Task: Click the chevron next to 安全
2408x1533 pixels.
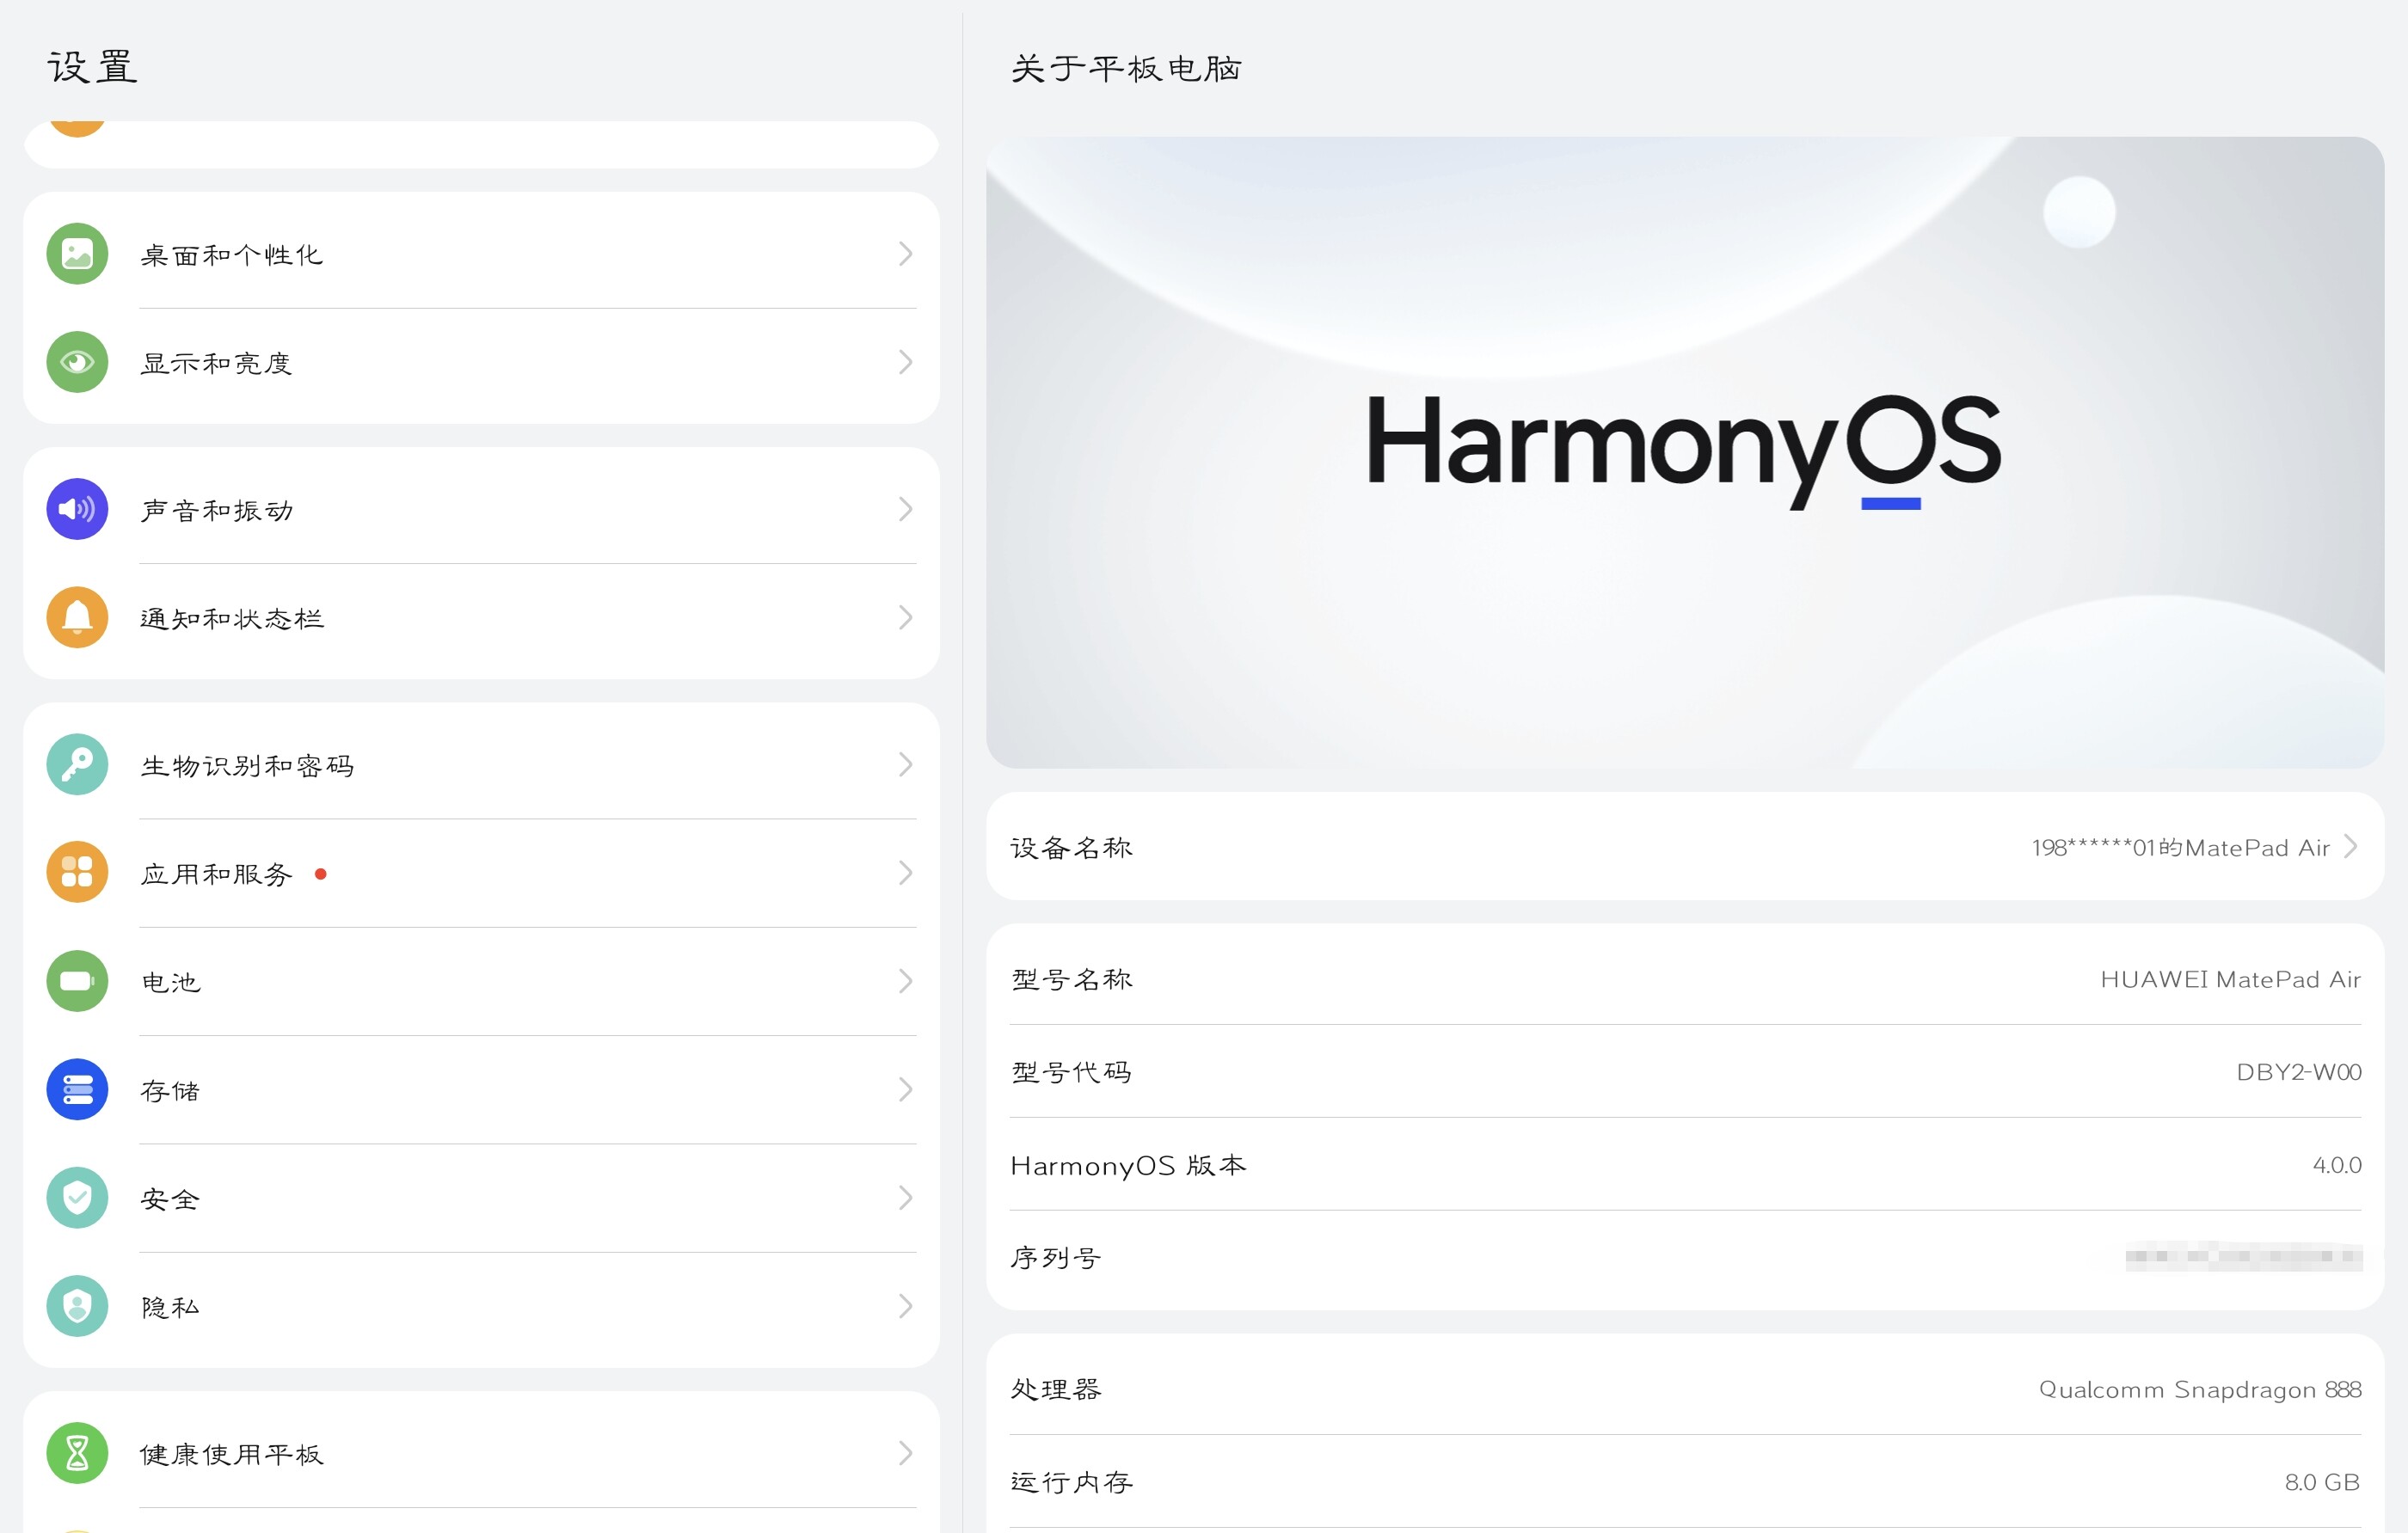Action: coord(905,1198)
